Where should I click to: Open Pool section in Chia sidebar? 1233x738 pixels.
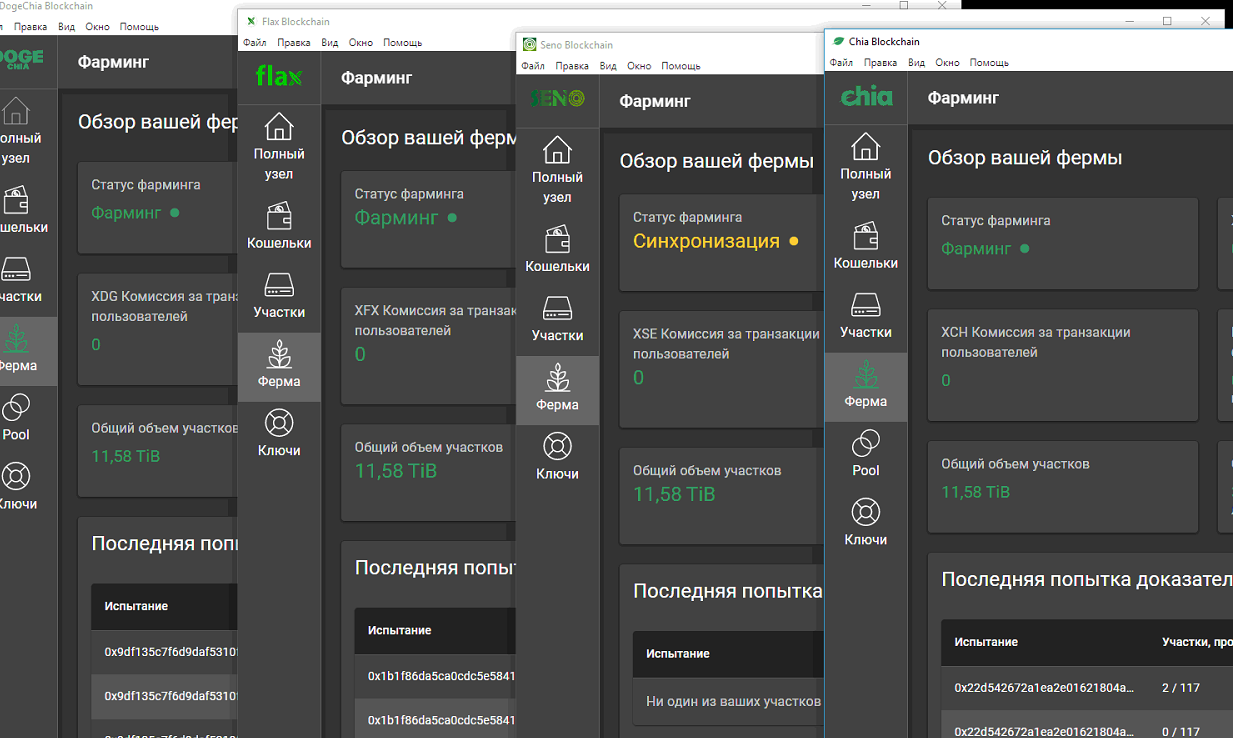point(865,455)
